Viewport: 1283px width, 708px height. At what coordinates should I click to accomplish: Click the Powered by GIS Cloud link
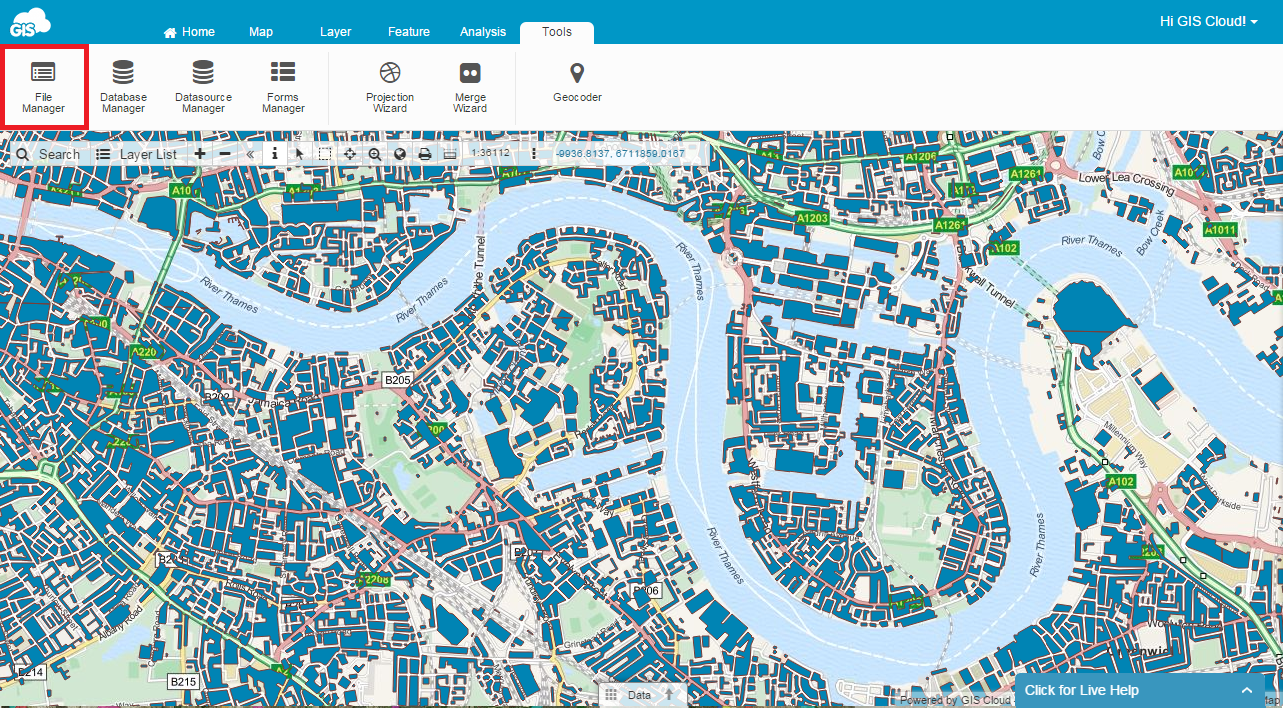[x=955, y=700]
